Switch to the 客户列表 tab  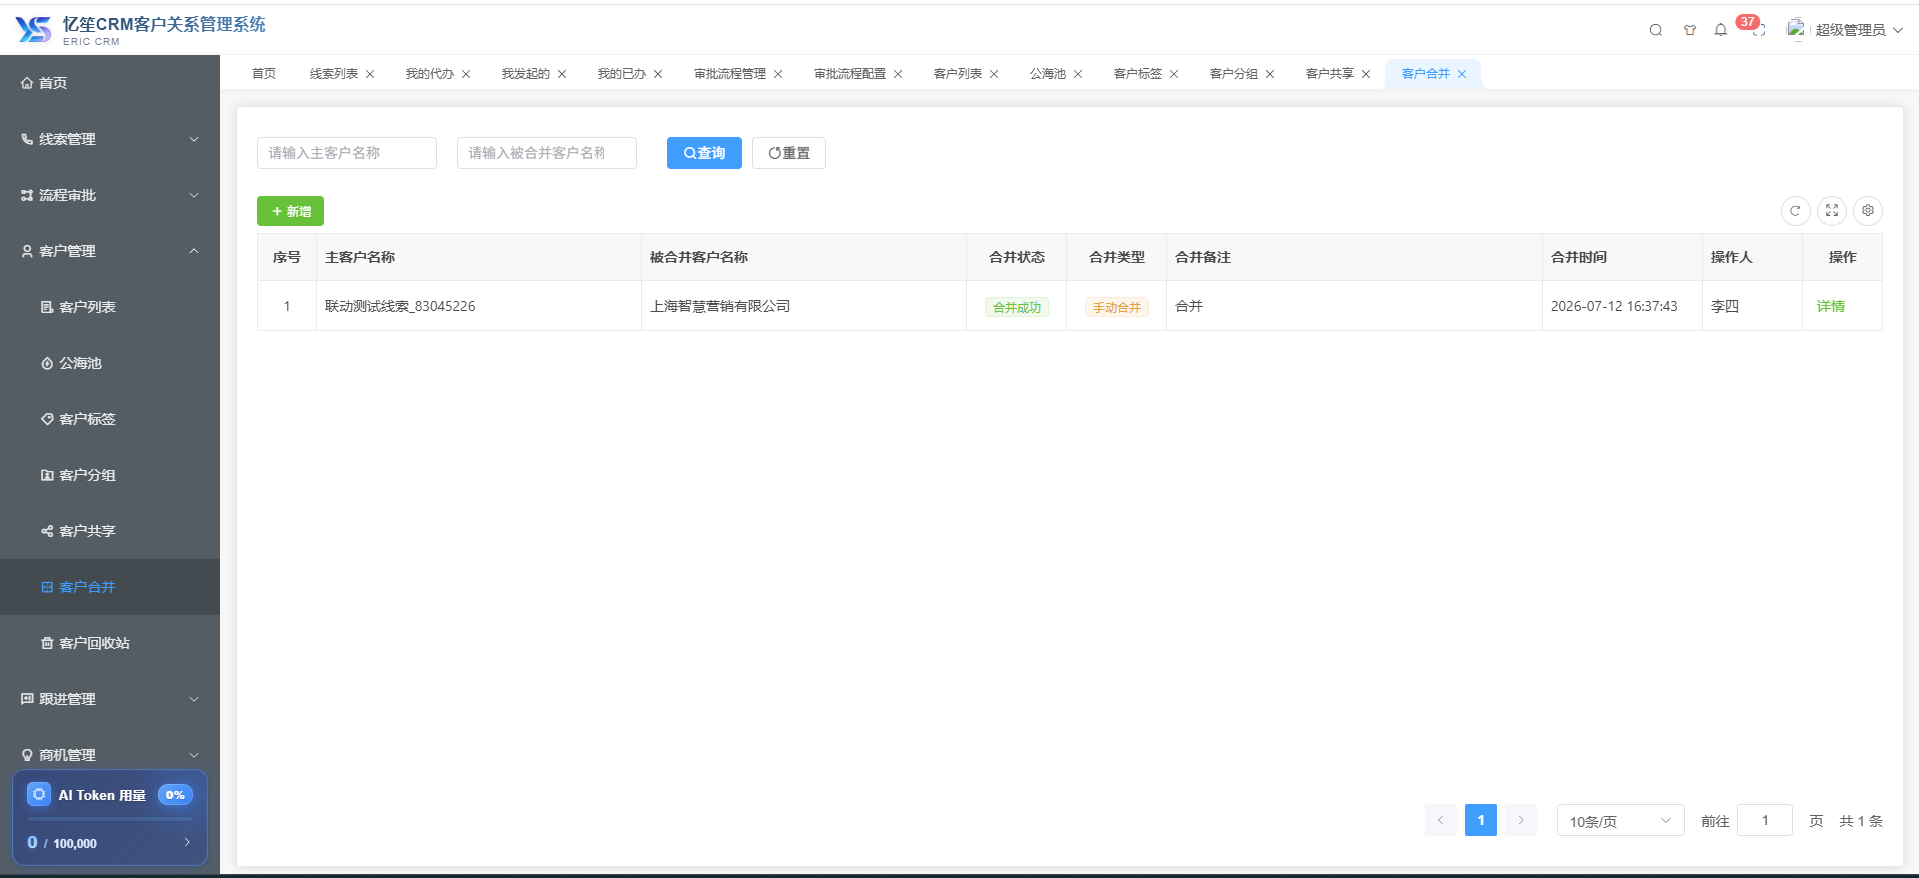[x=958, y=74]
